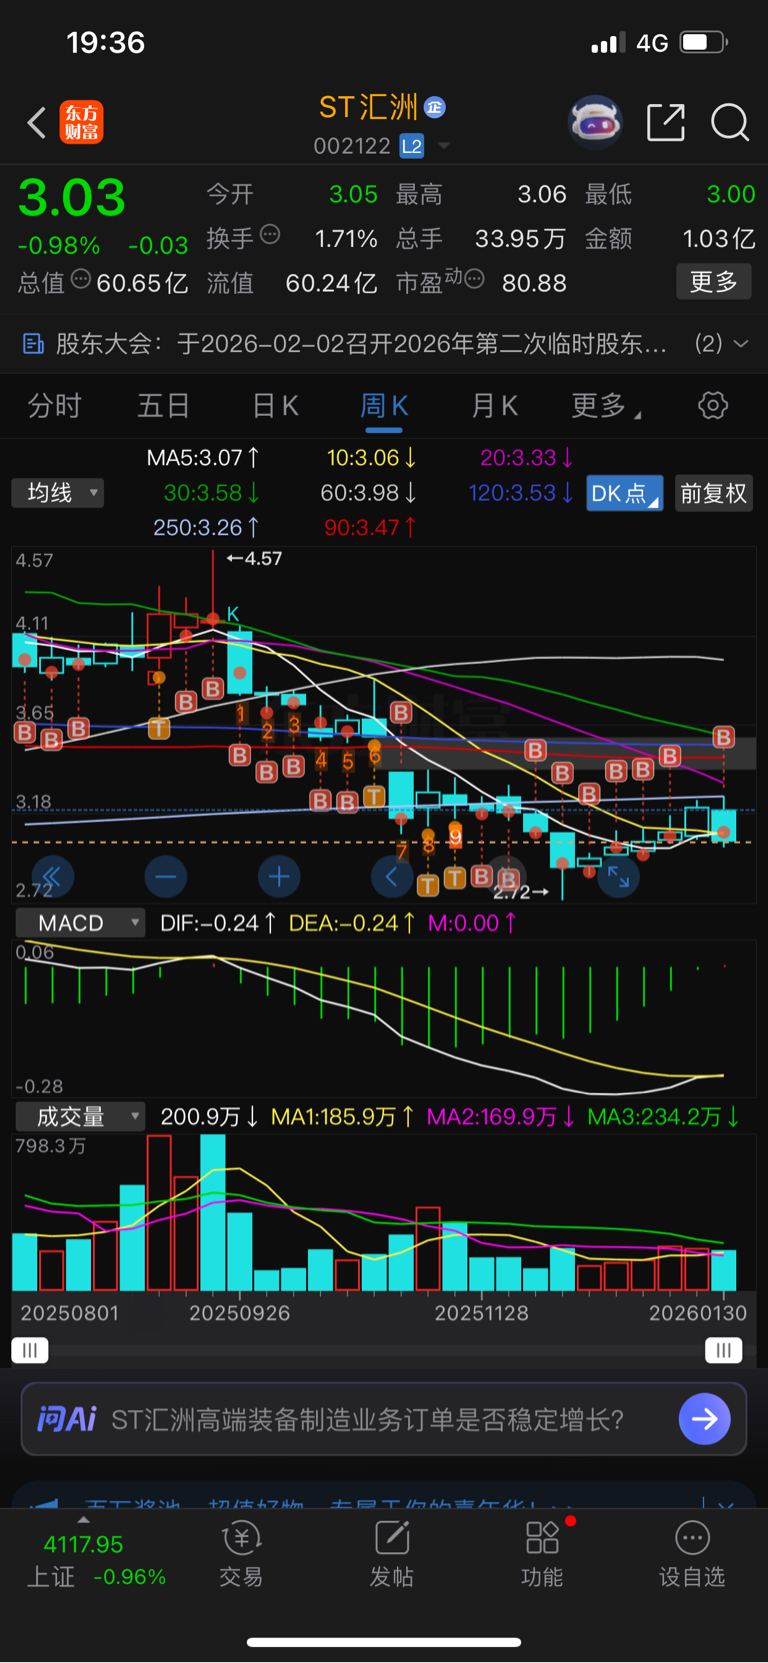The image size is (768, 1663).
Task: Tap right handle of date range slider
Action: 723,1350
